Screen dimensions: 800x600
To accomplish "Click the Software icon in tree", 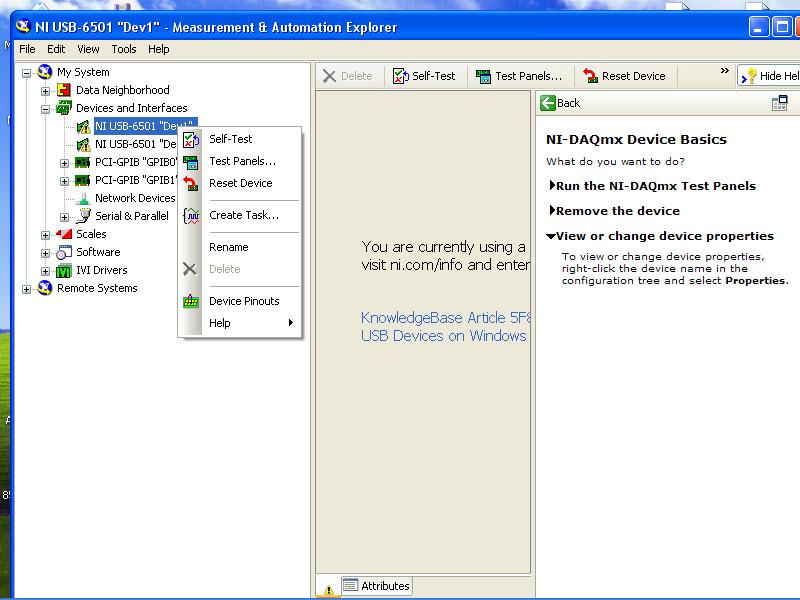I will point(64,252).
